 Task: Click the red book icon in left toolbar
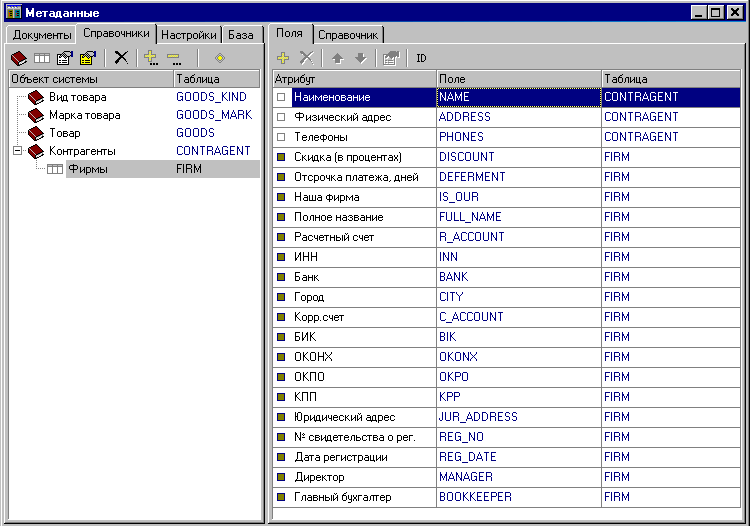(x=19, y=58)
